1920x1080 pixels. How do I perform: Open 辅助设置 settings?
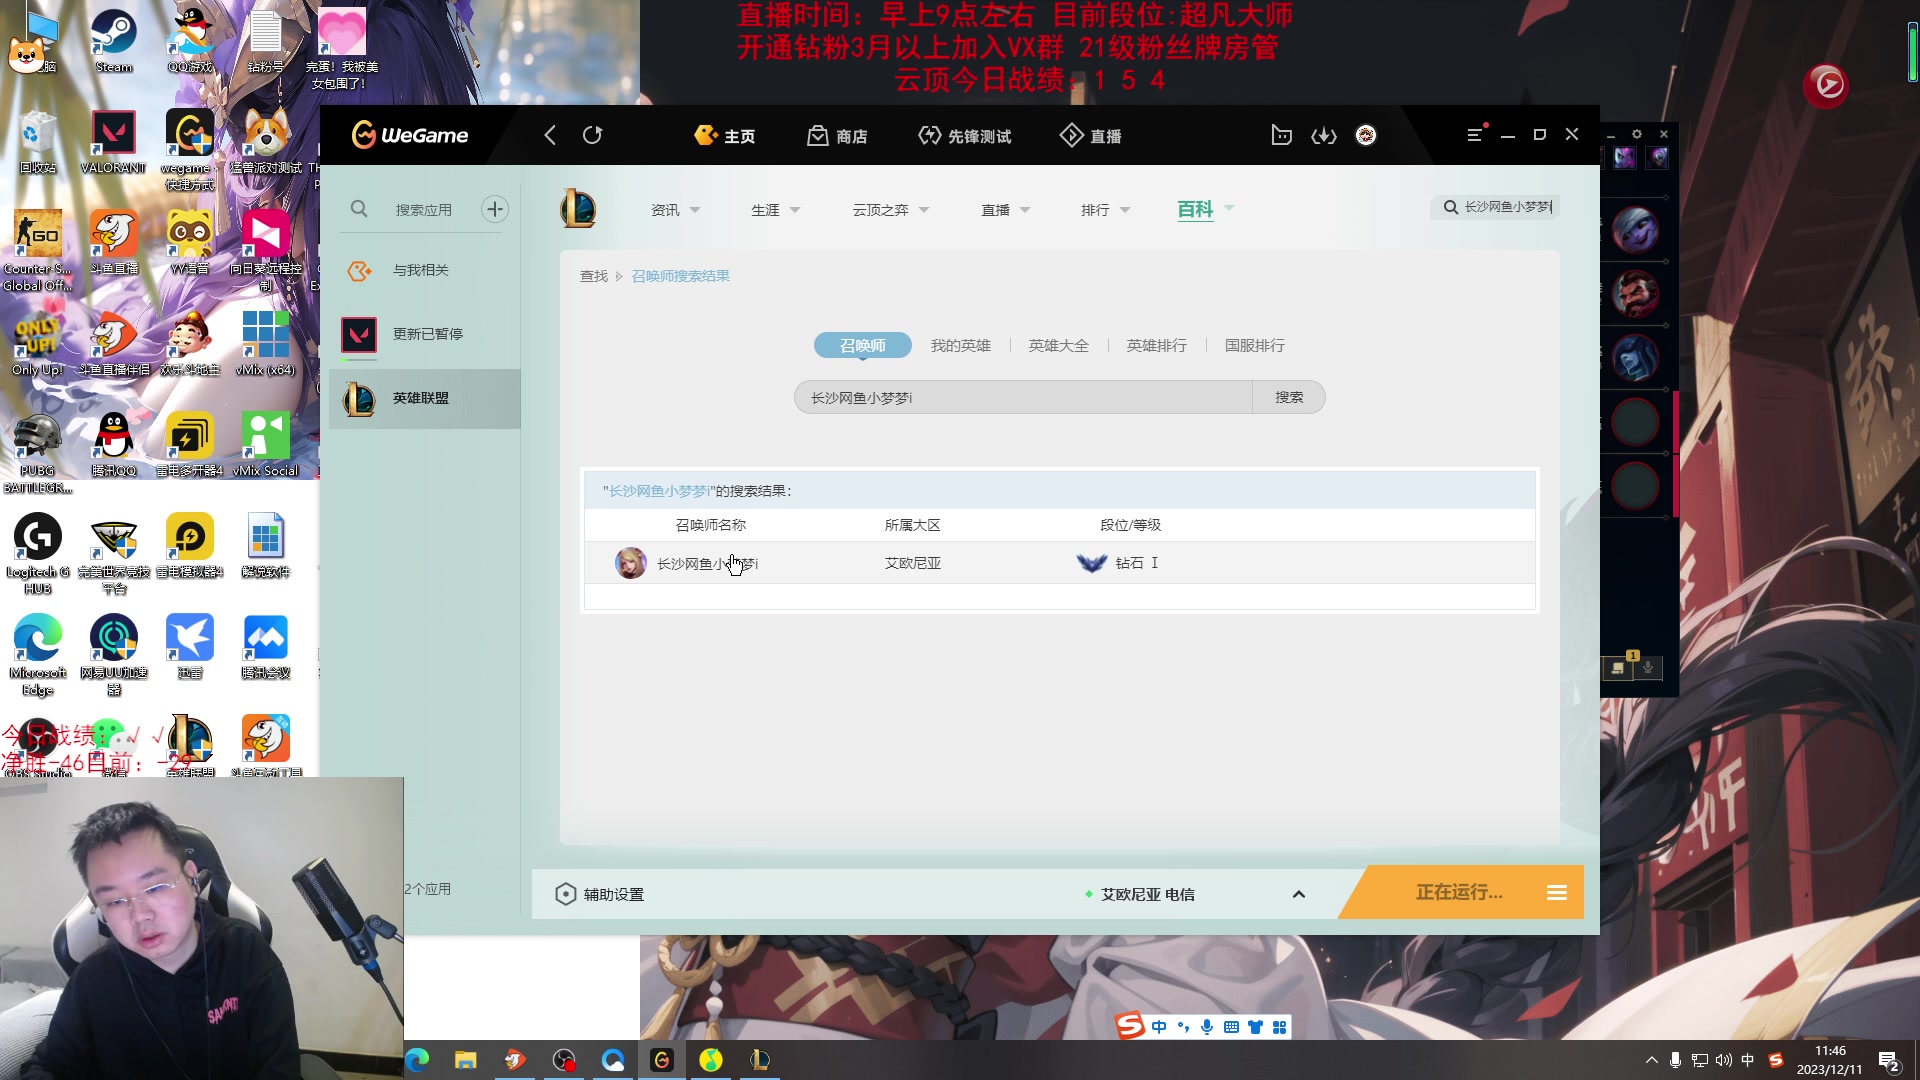[x=600, y=894]
